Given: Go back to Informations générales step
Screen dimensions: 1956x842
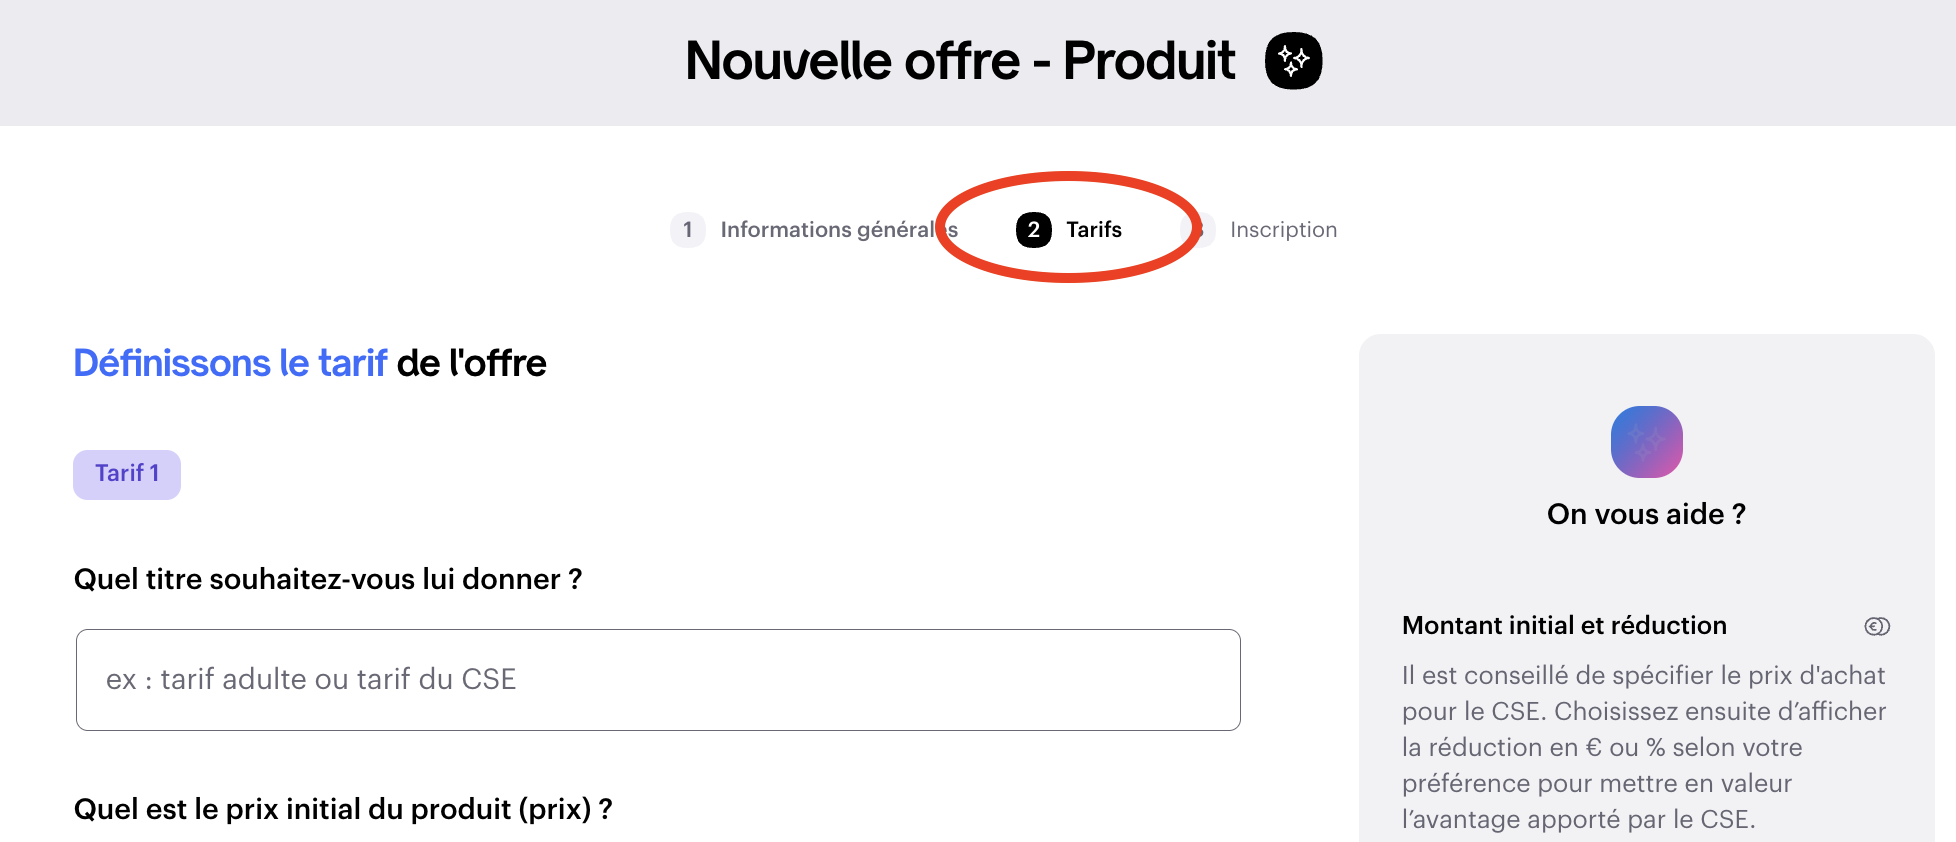Looking at the screenshot, I should coord(828,230).
